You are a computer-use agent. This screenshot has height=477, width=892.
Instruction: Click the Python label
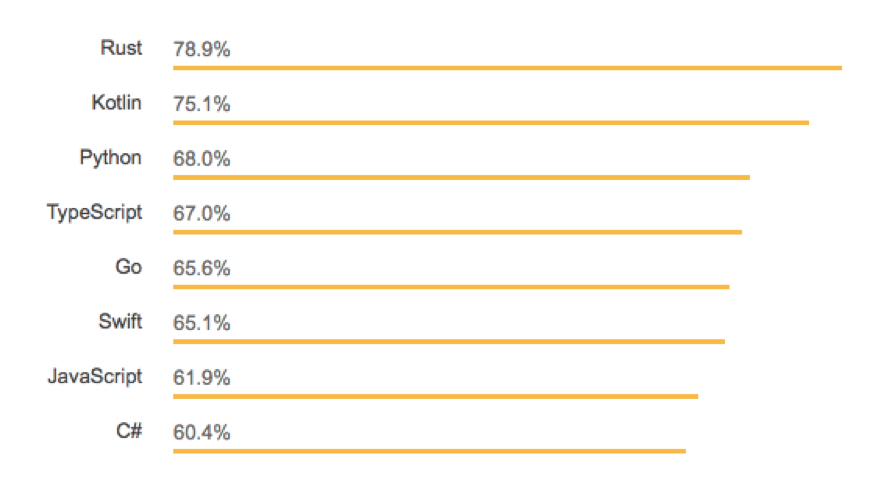110,158
